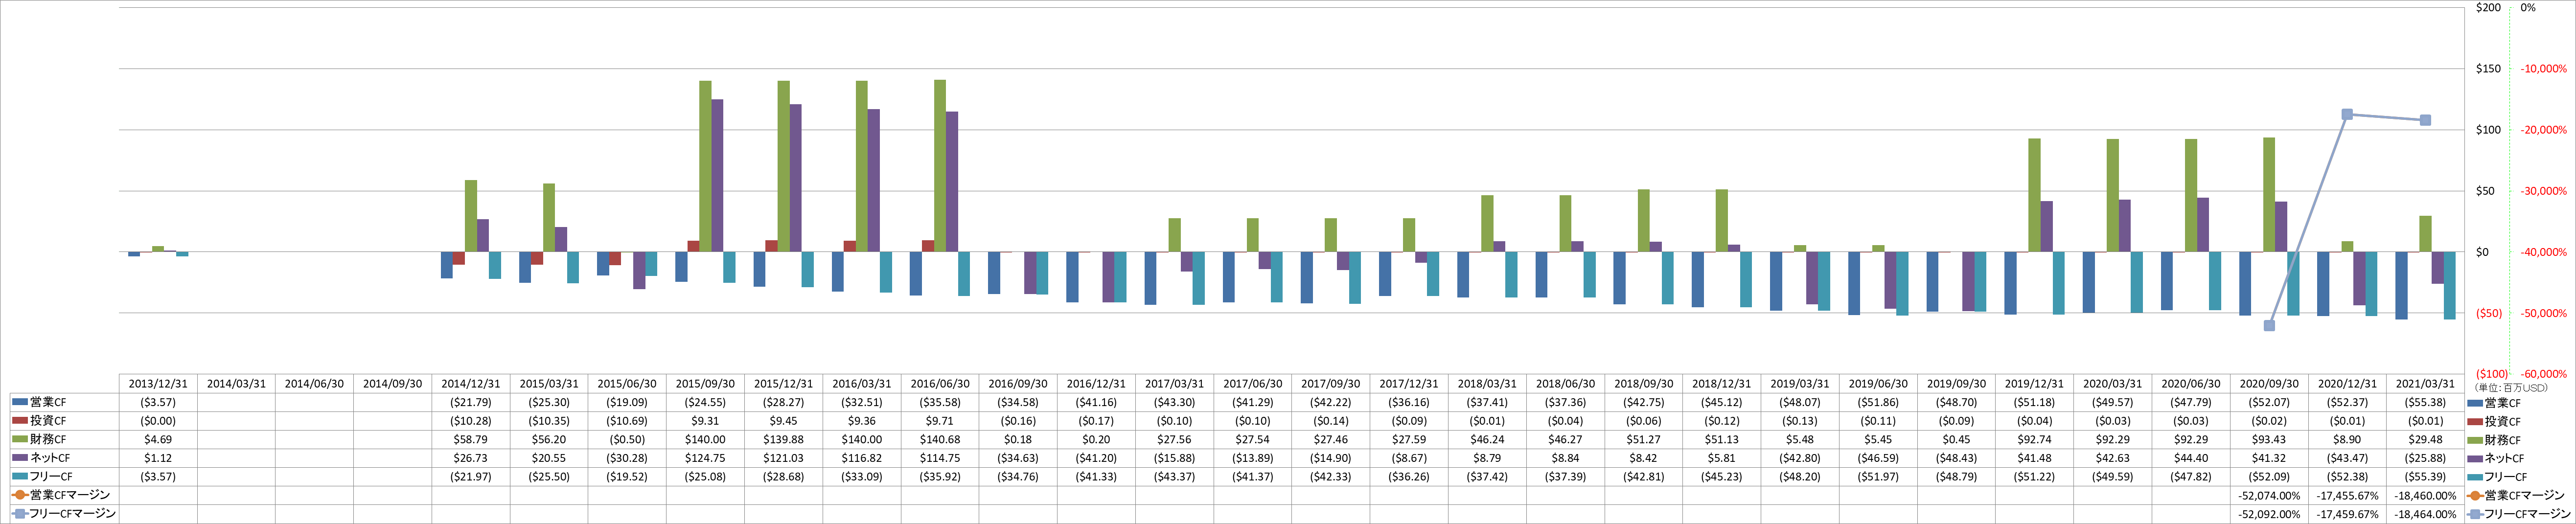Select the 2015/09/30 date column header

point(705,384)
